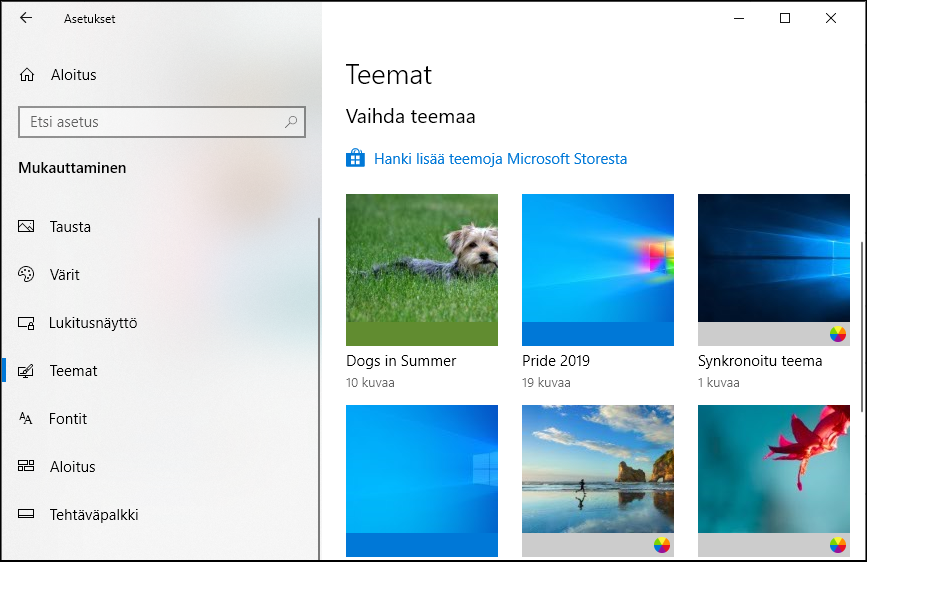Click the Microsoft Store bag icon

356,158
